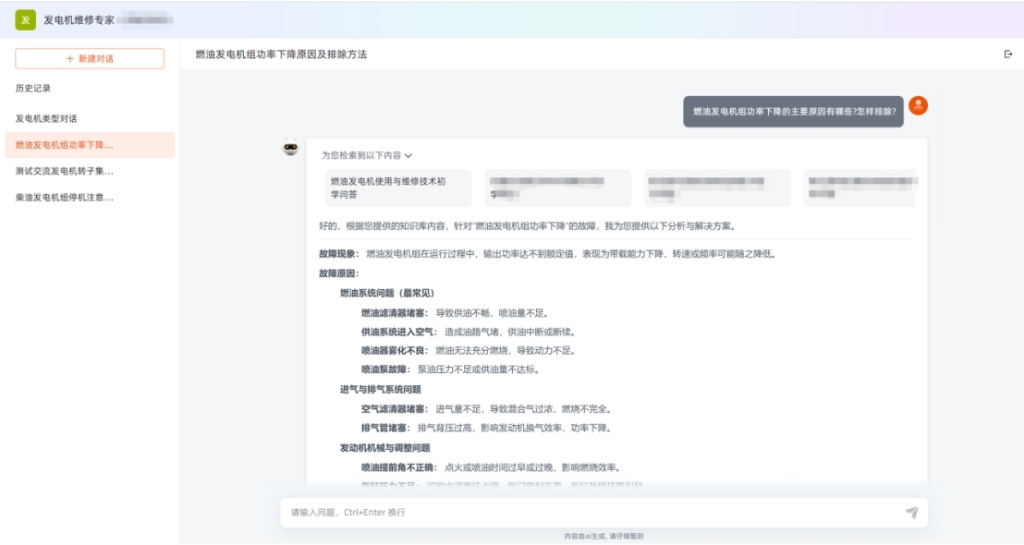This screenshot has height=545, width=1024.
Task: Open 测试交流发电机转子集 history conversation
Action: [89, 171]
